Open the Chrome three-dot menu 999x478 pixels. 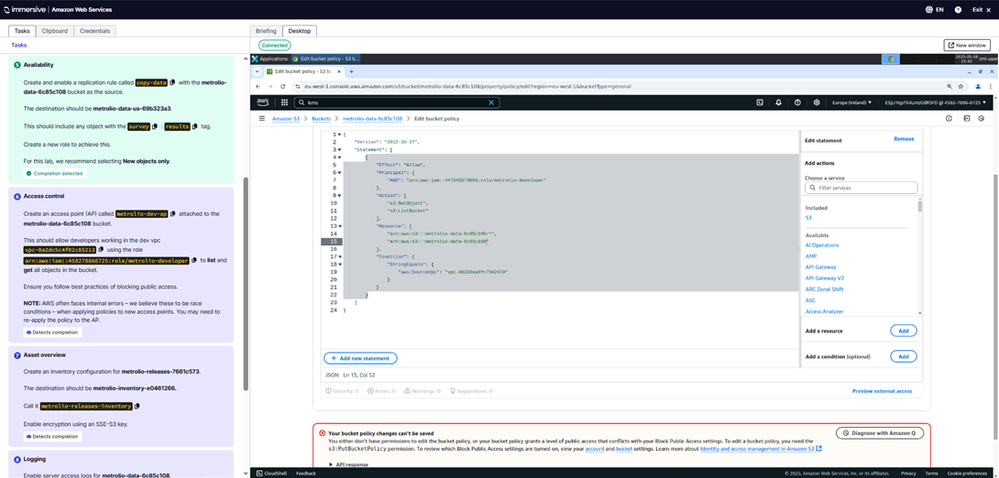coord(989,85)
